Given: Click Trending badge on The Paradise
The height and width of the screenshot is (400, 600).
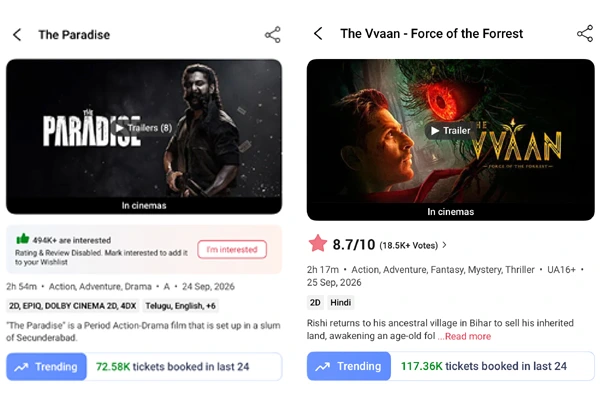Looking at the screenshot, I should point(46,367).
